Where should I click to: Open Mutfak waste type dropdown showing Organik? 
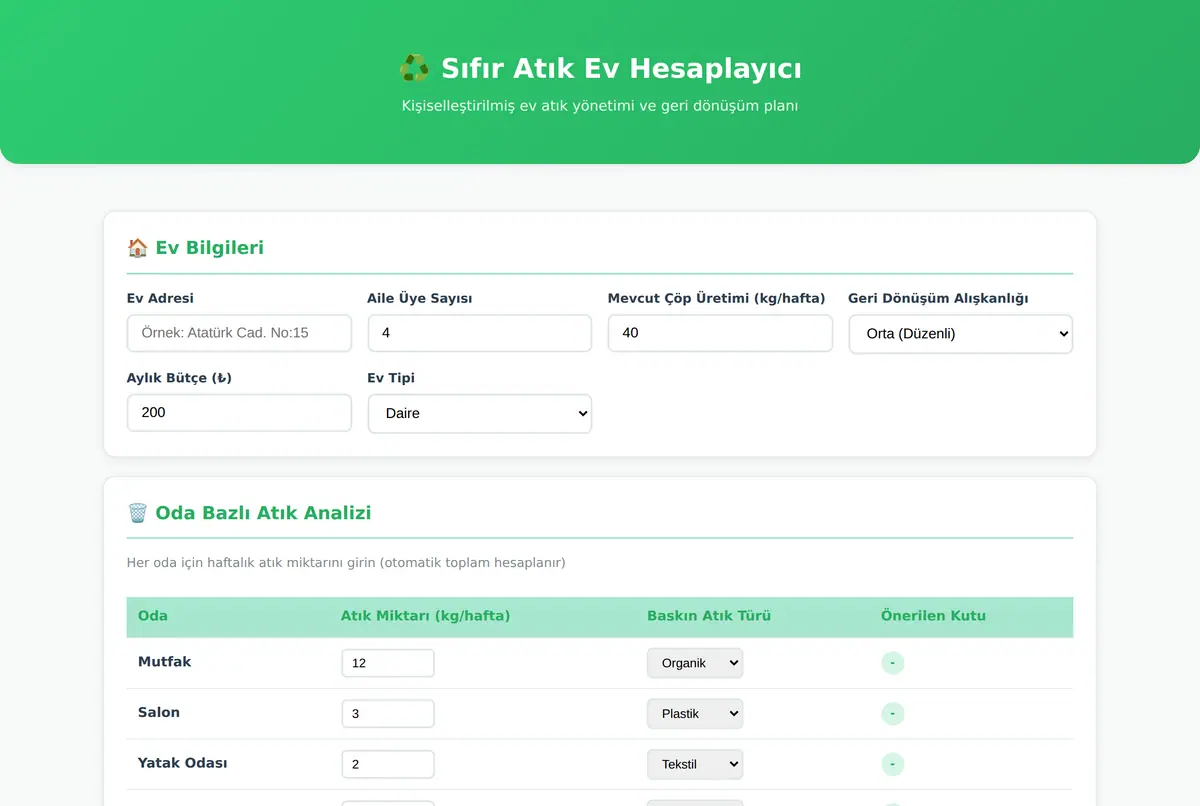(x=695, y=663)
